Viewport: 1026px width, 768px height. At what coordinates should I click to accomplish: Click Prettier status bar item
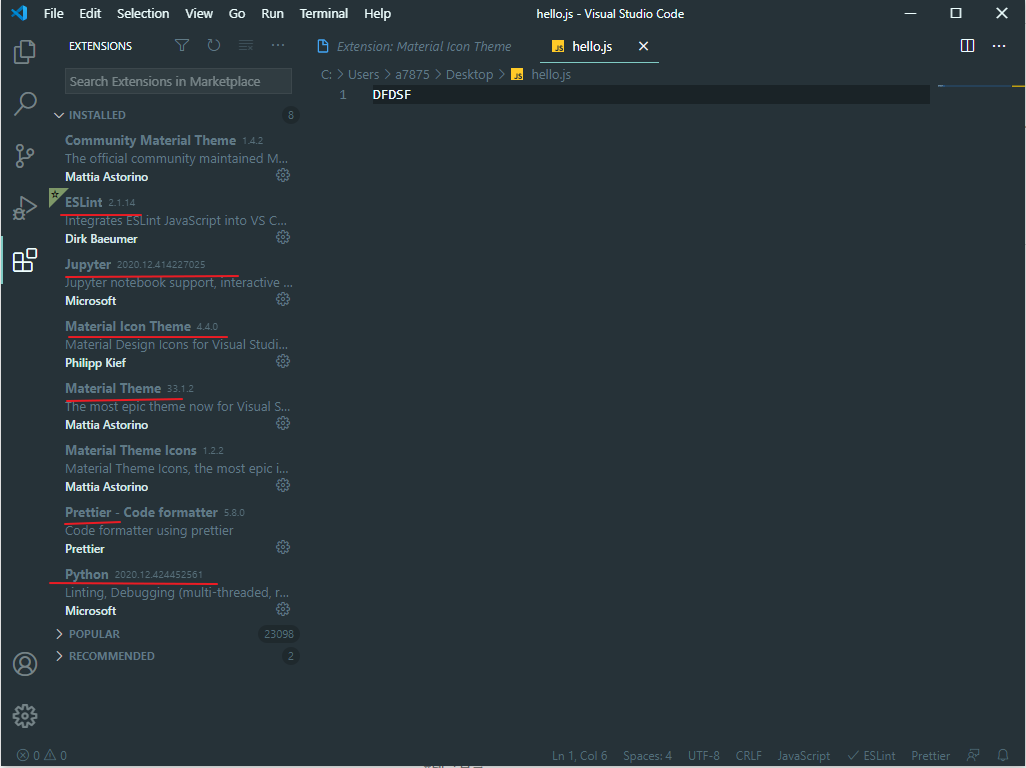[x=930, y=756]
